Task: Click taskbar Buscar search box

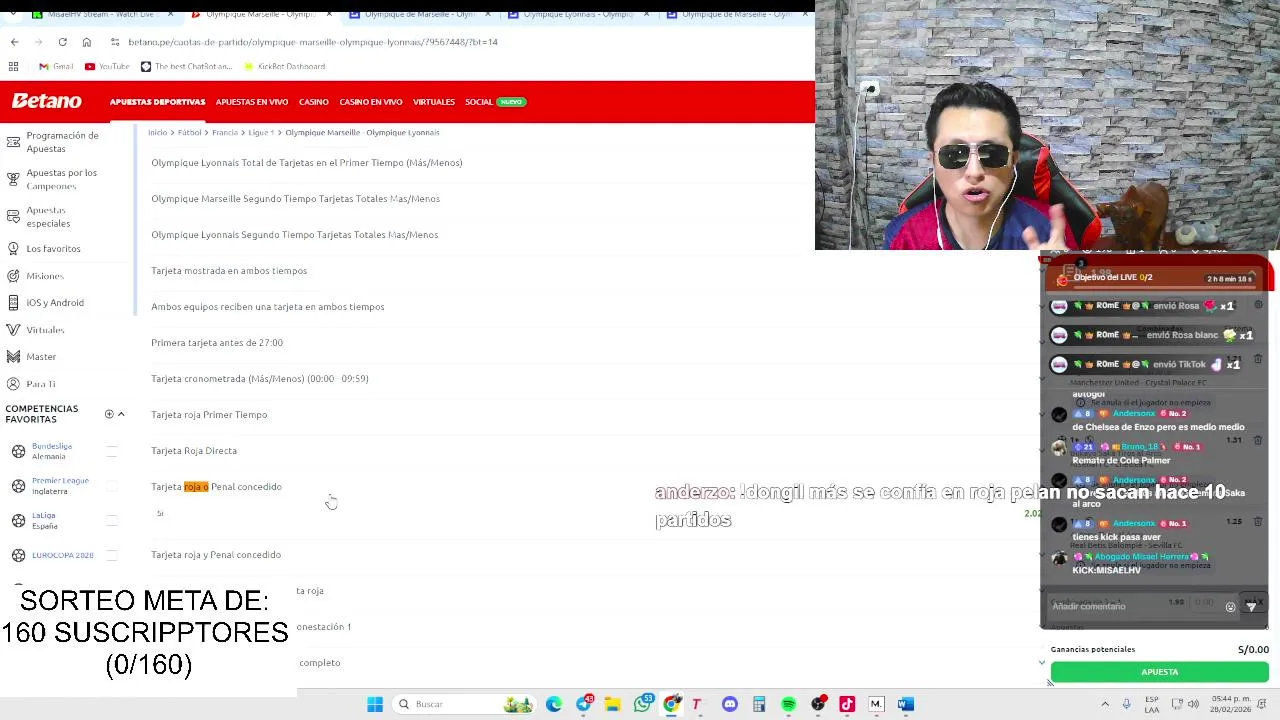Action: 465,704
